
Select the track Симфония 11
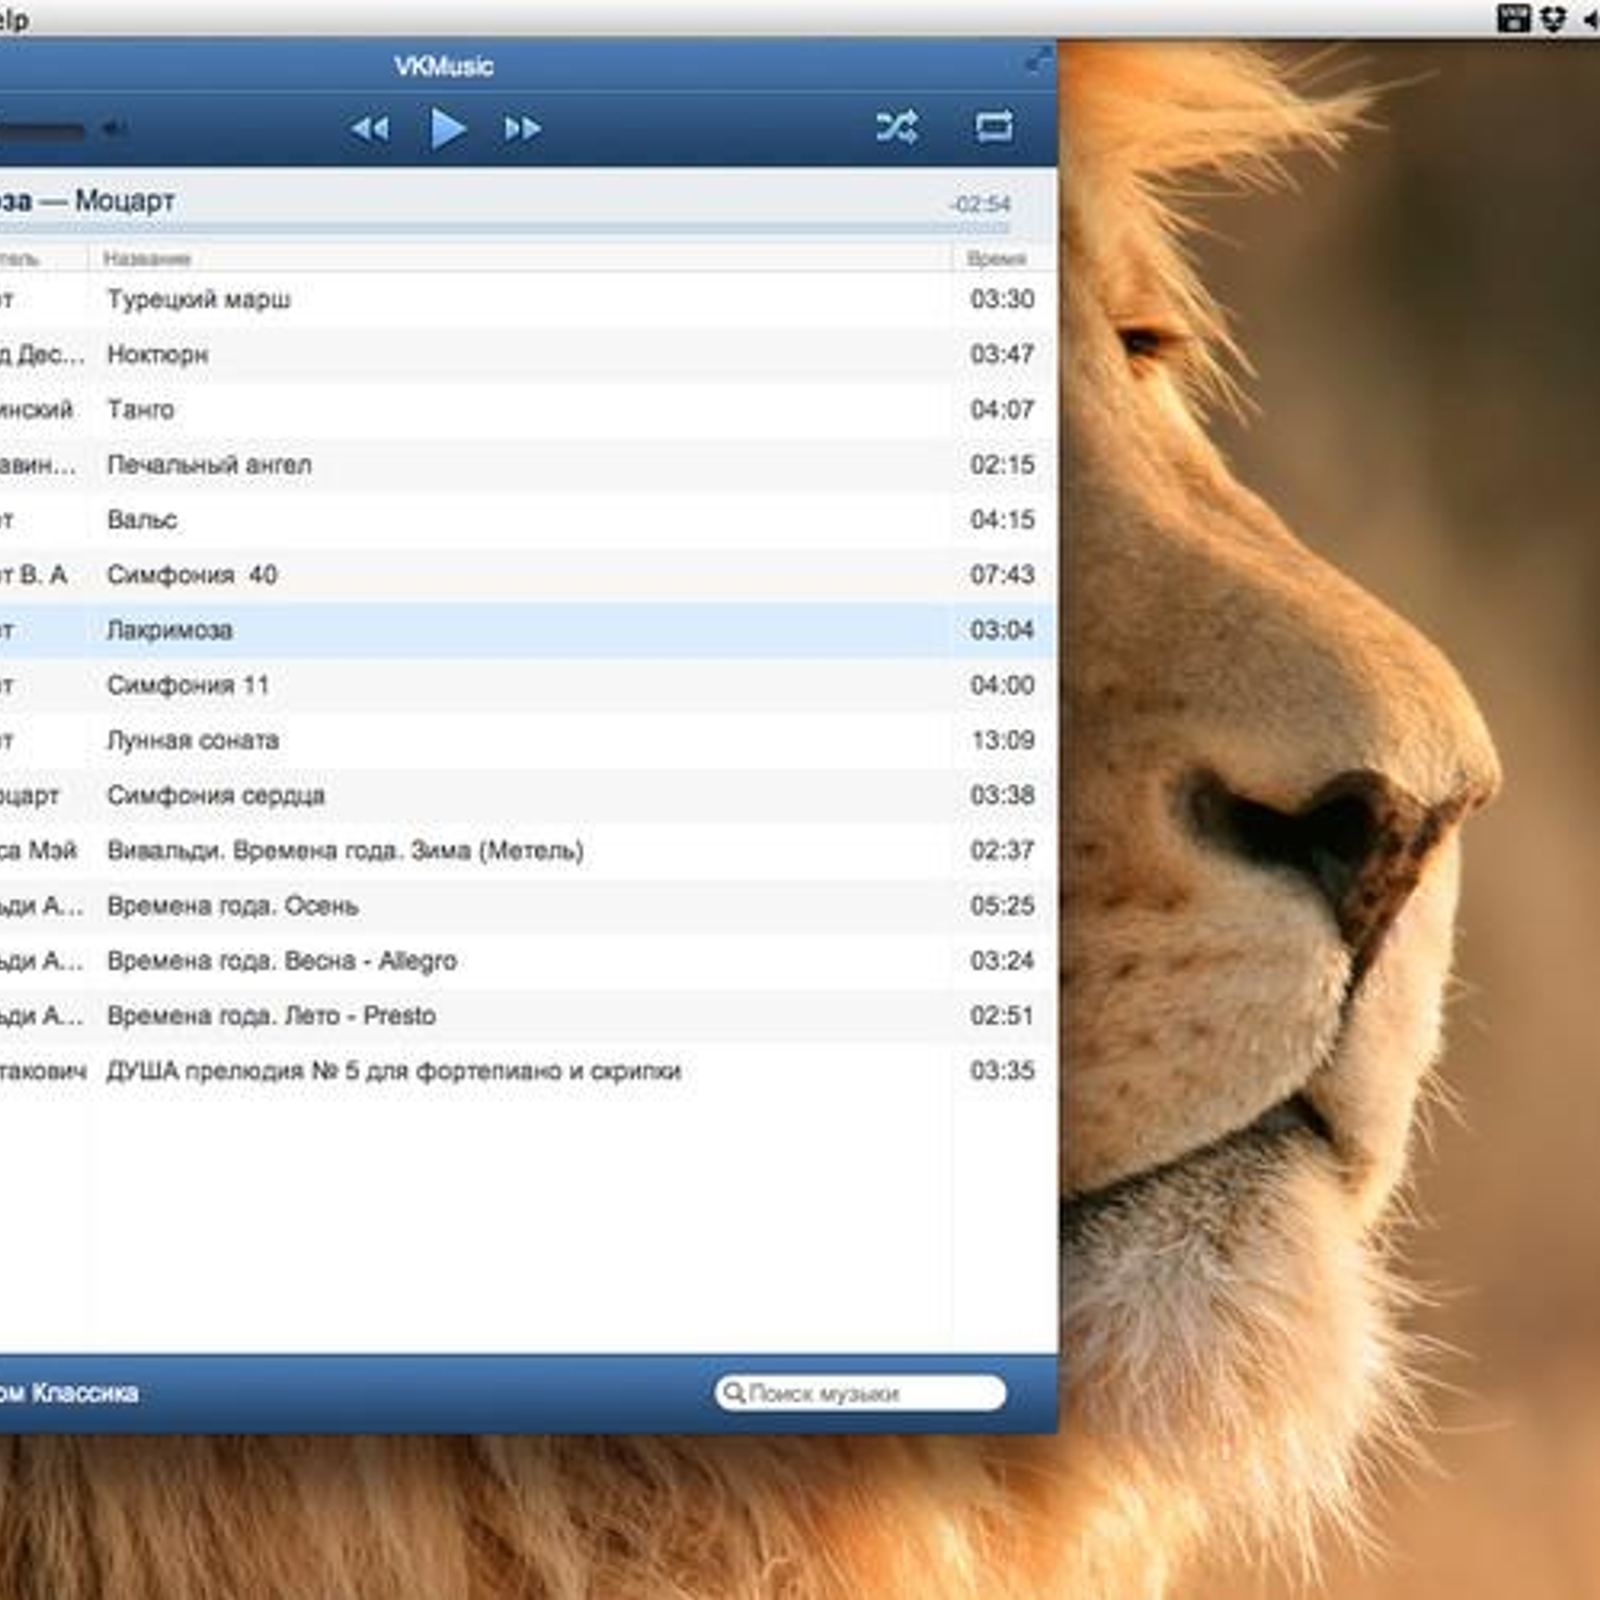tap(527, 685)
